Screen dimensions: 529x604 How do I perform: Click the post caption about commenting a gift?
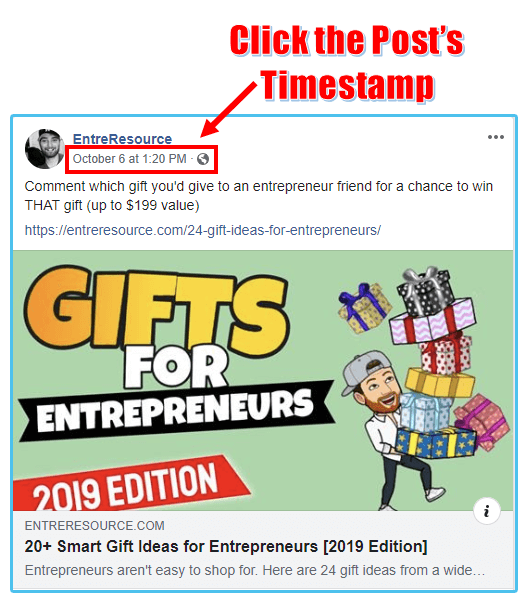pyautogui.click(x=259, y=196)
